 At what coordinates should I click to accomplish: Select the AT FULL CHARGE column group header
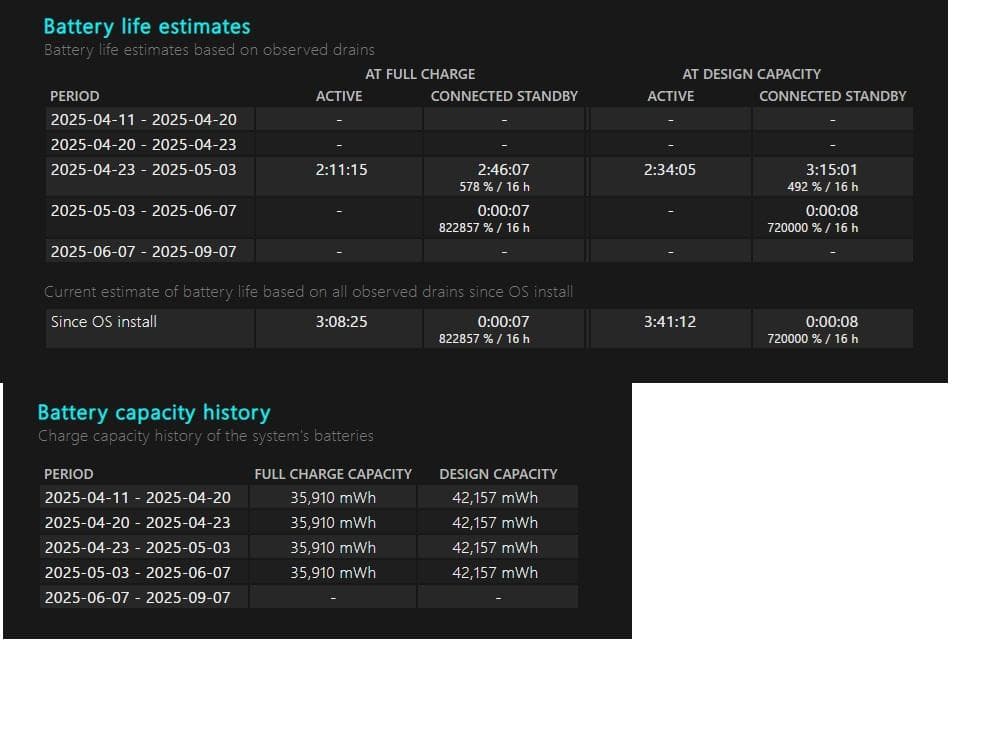click(x=420, y=74)
